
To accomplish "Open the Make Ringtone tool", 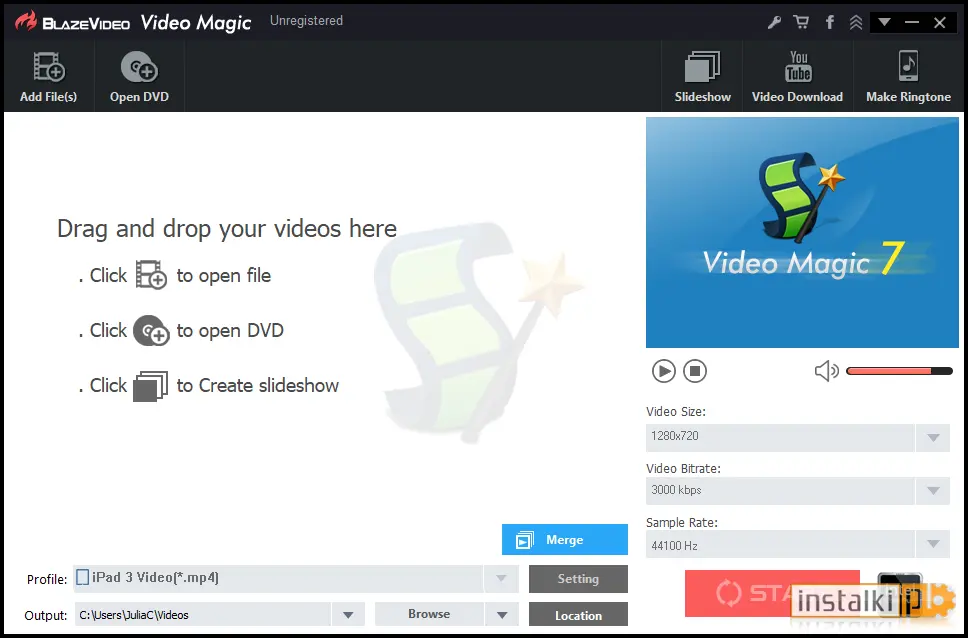I will click(x=908, y=77).
